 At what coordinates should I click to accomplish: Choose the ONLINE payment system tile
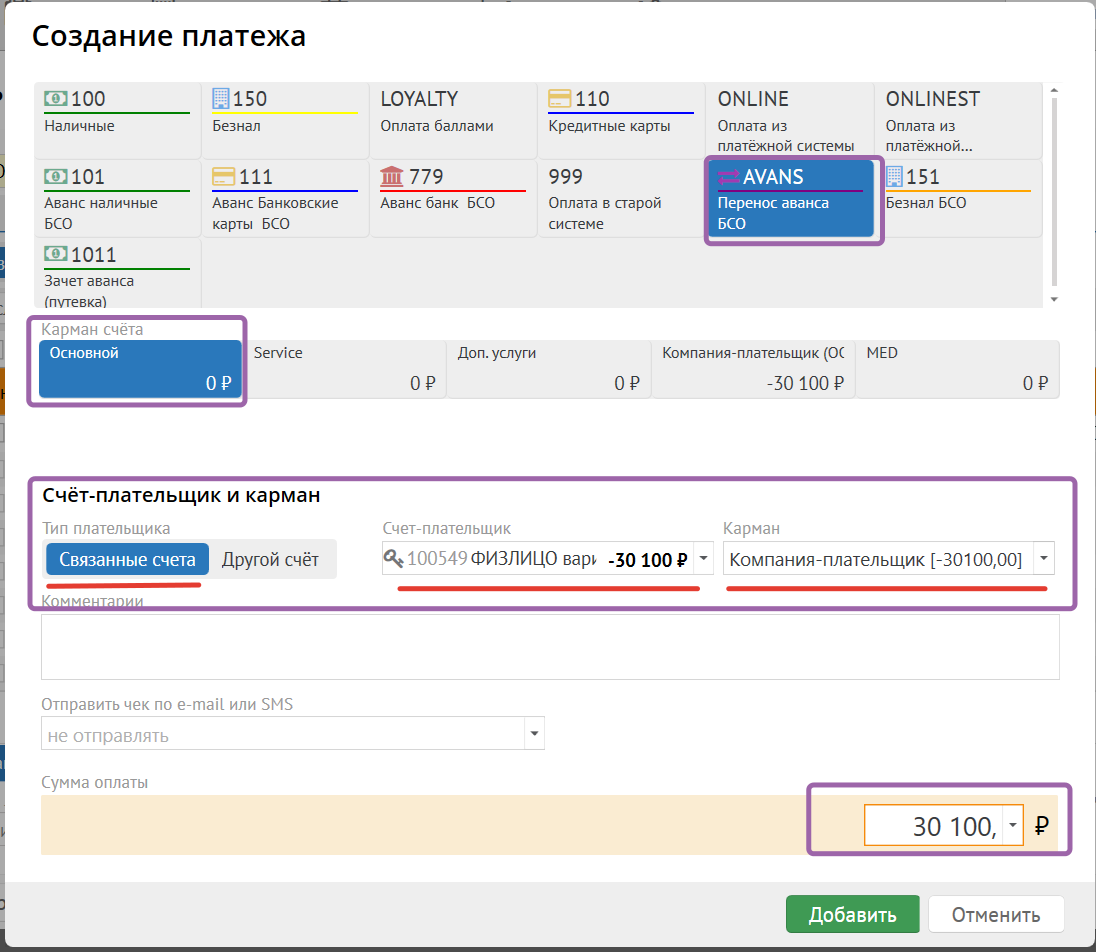coord(789,120)
